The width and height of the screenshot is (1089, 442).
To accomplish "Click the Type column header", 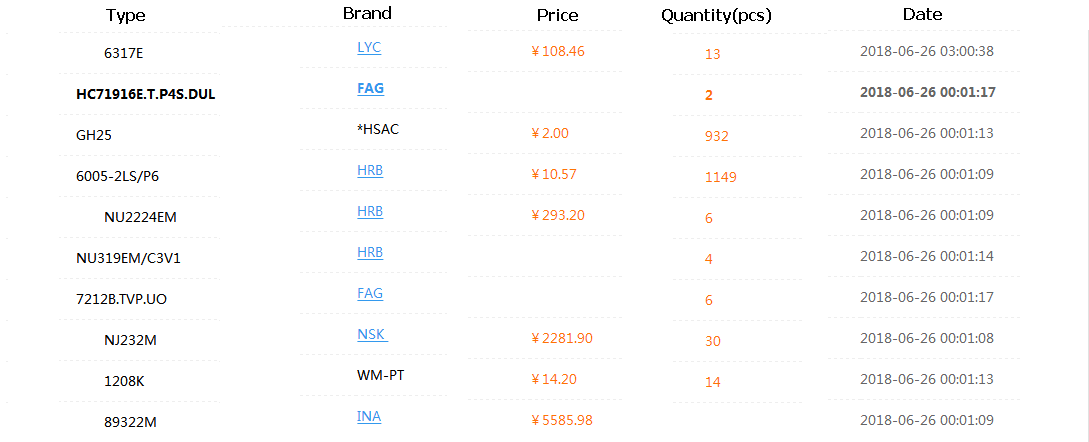I will 125,15.
